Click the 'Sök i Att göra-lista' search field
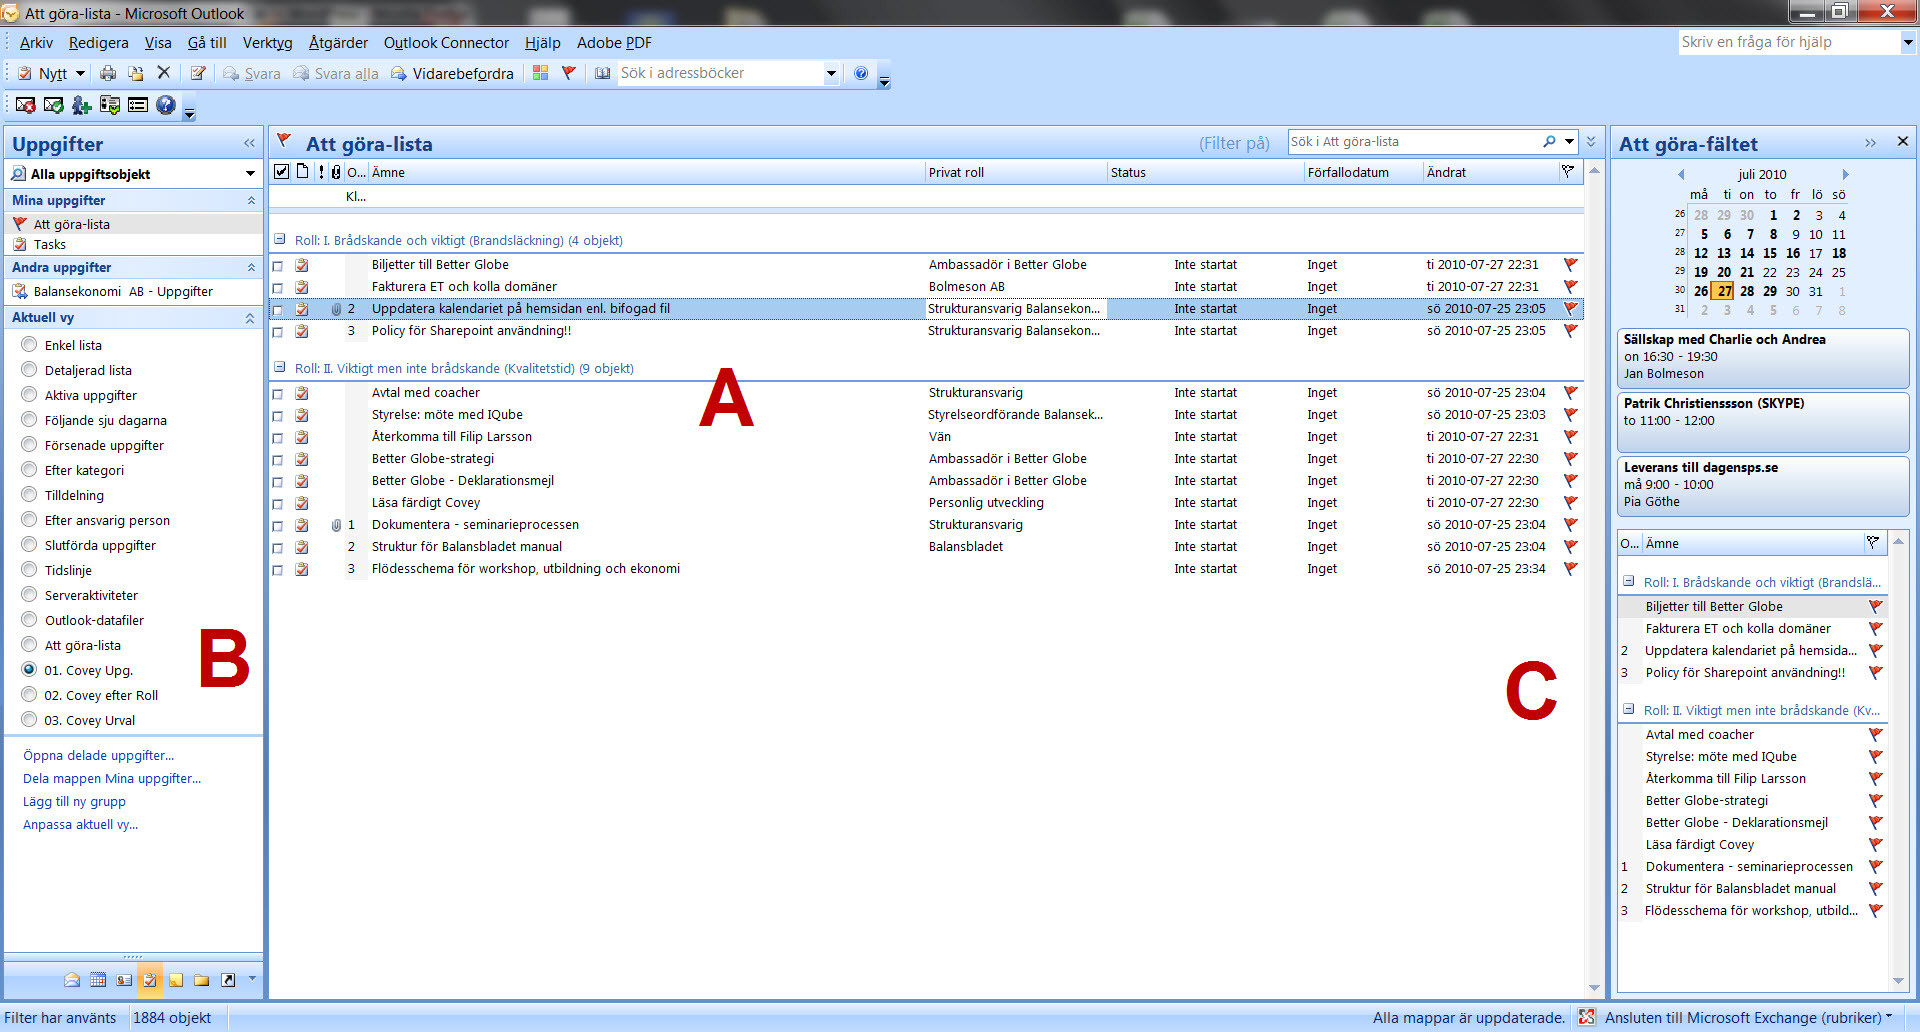This screenshot has width=1920, height=1032. 1410,142
